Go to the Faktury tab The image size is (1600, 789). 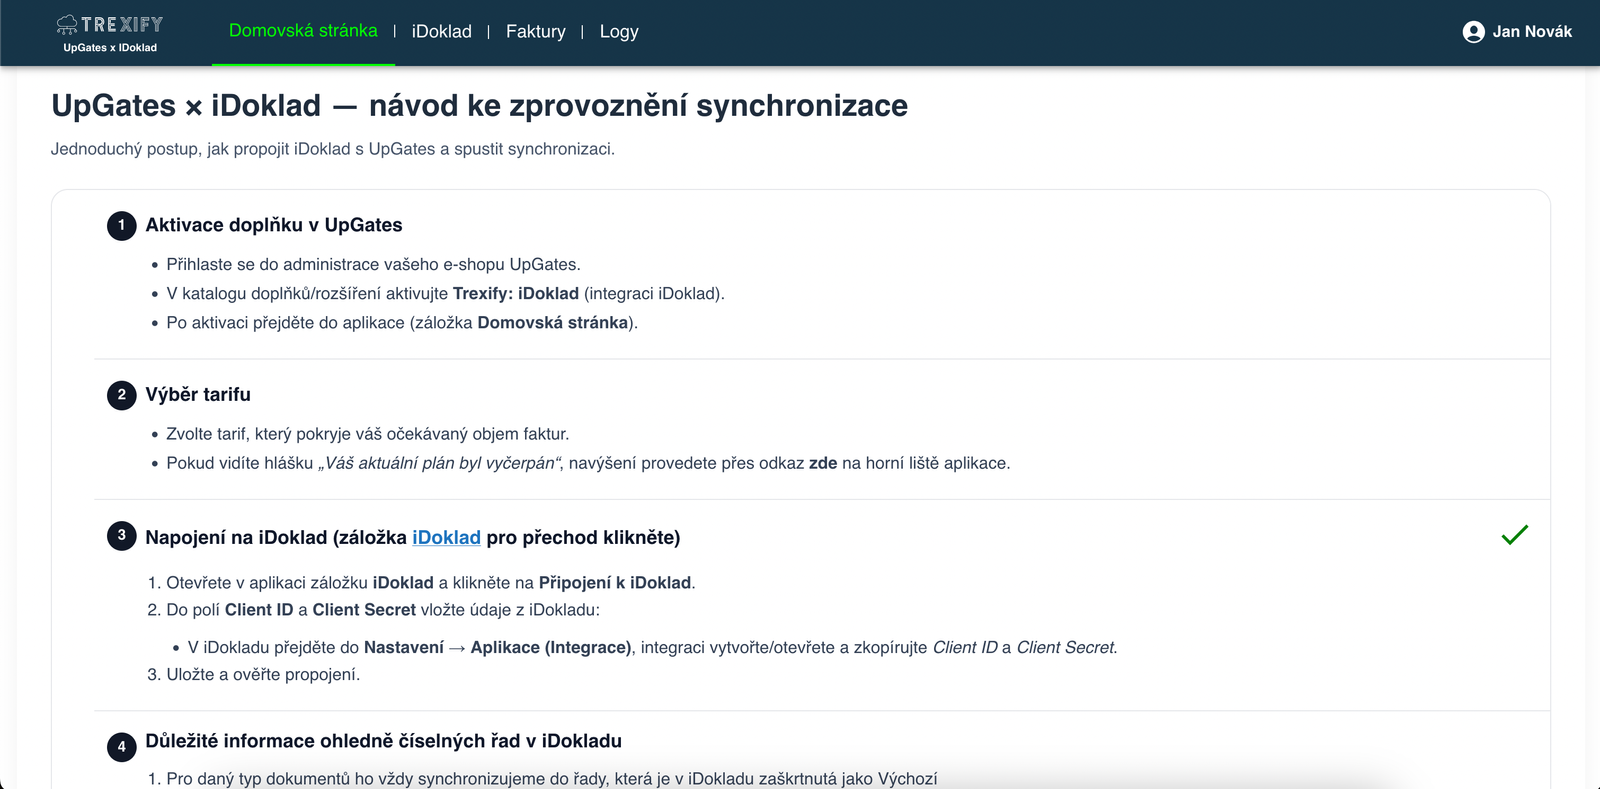[x=536, y=32]
